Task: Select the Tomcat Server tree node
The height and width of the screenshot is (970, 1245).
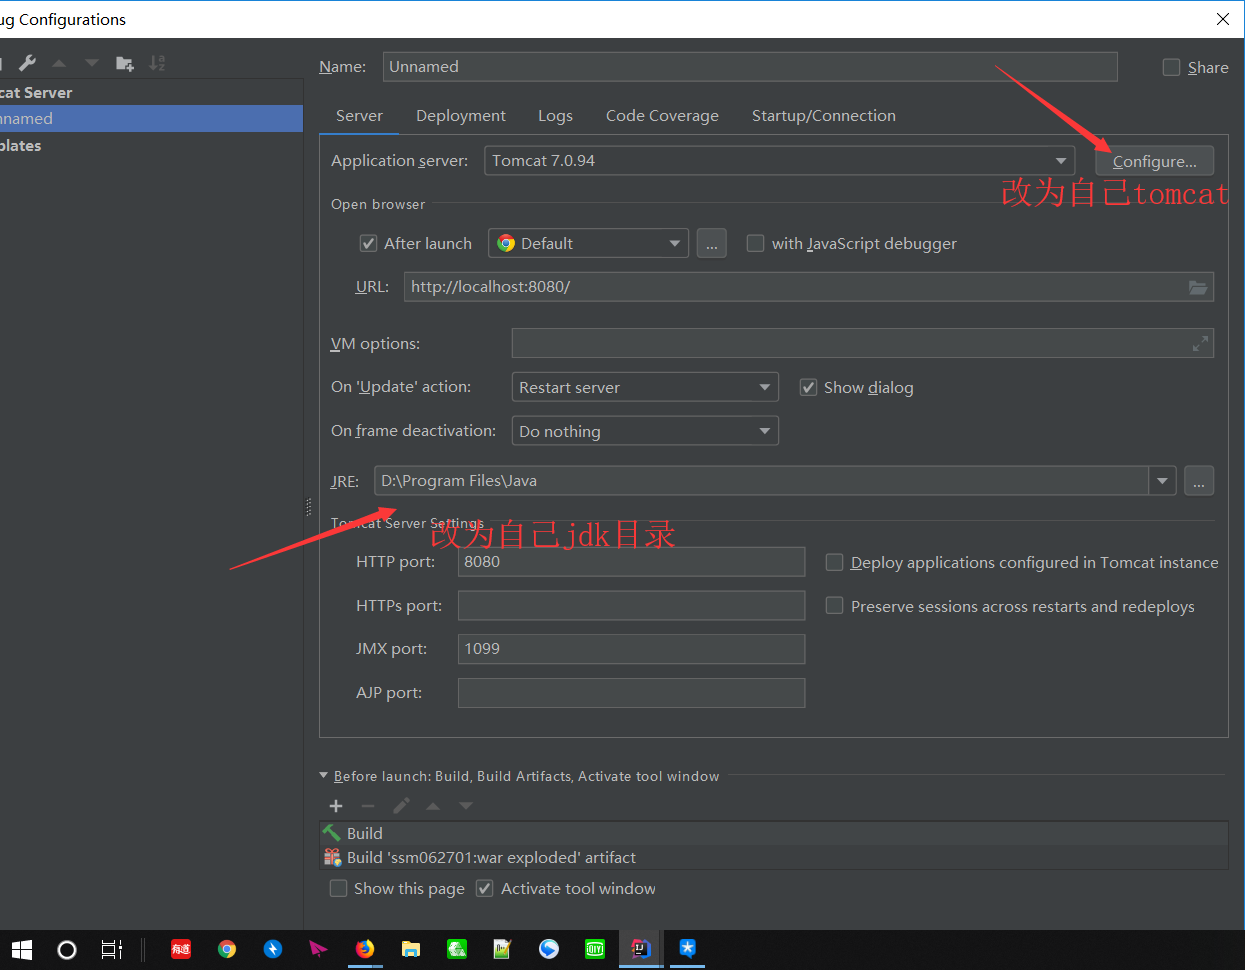Action: pos(151,92)
